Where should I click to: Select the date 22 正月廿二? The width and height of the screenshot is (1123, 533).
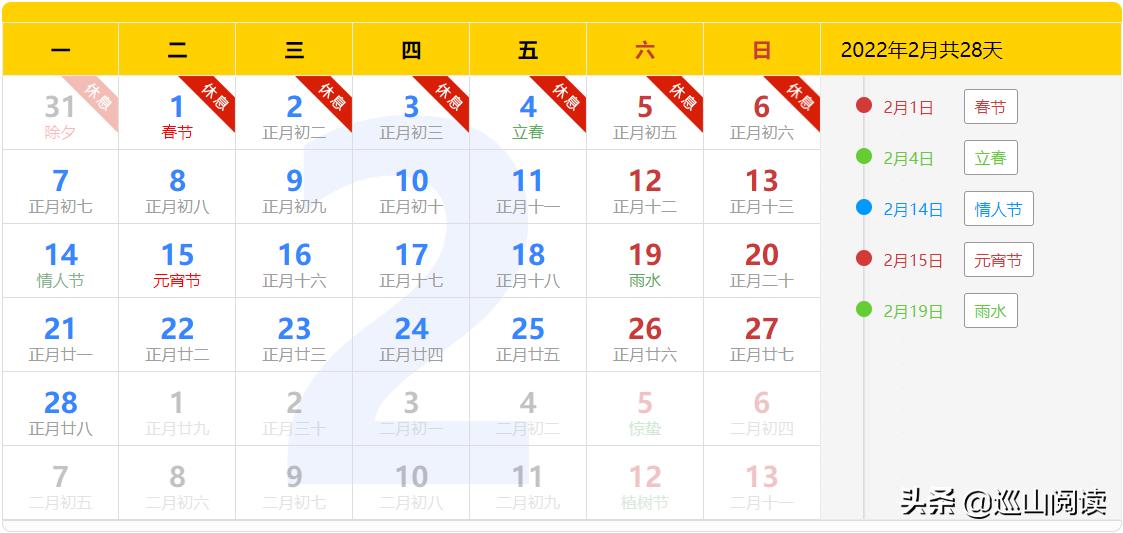pyautogui.click(x=178, y=335)
